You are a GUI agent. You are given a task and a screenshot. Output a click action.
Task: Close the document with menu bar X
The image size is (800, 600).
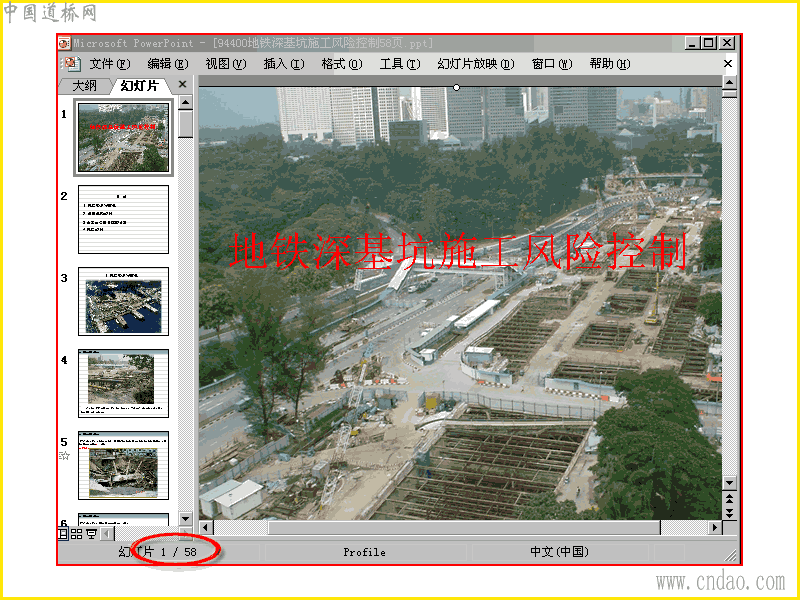click(728, 63)
